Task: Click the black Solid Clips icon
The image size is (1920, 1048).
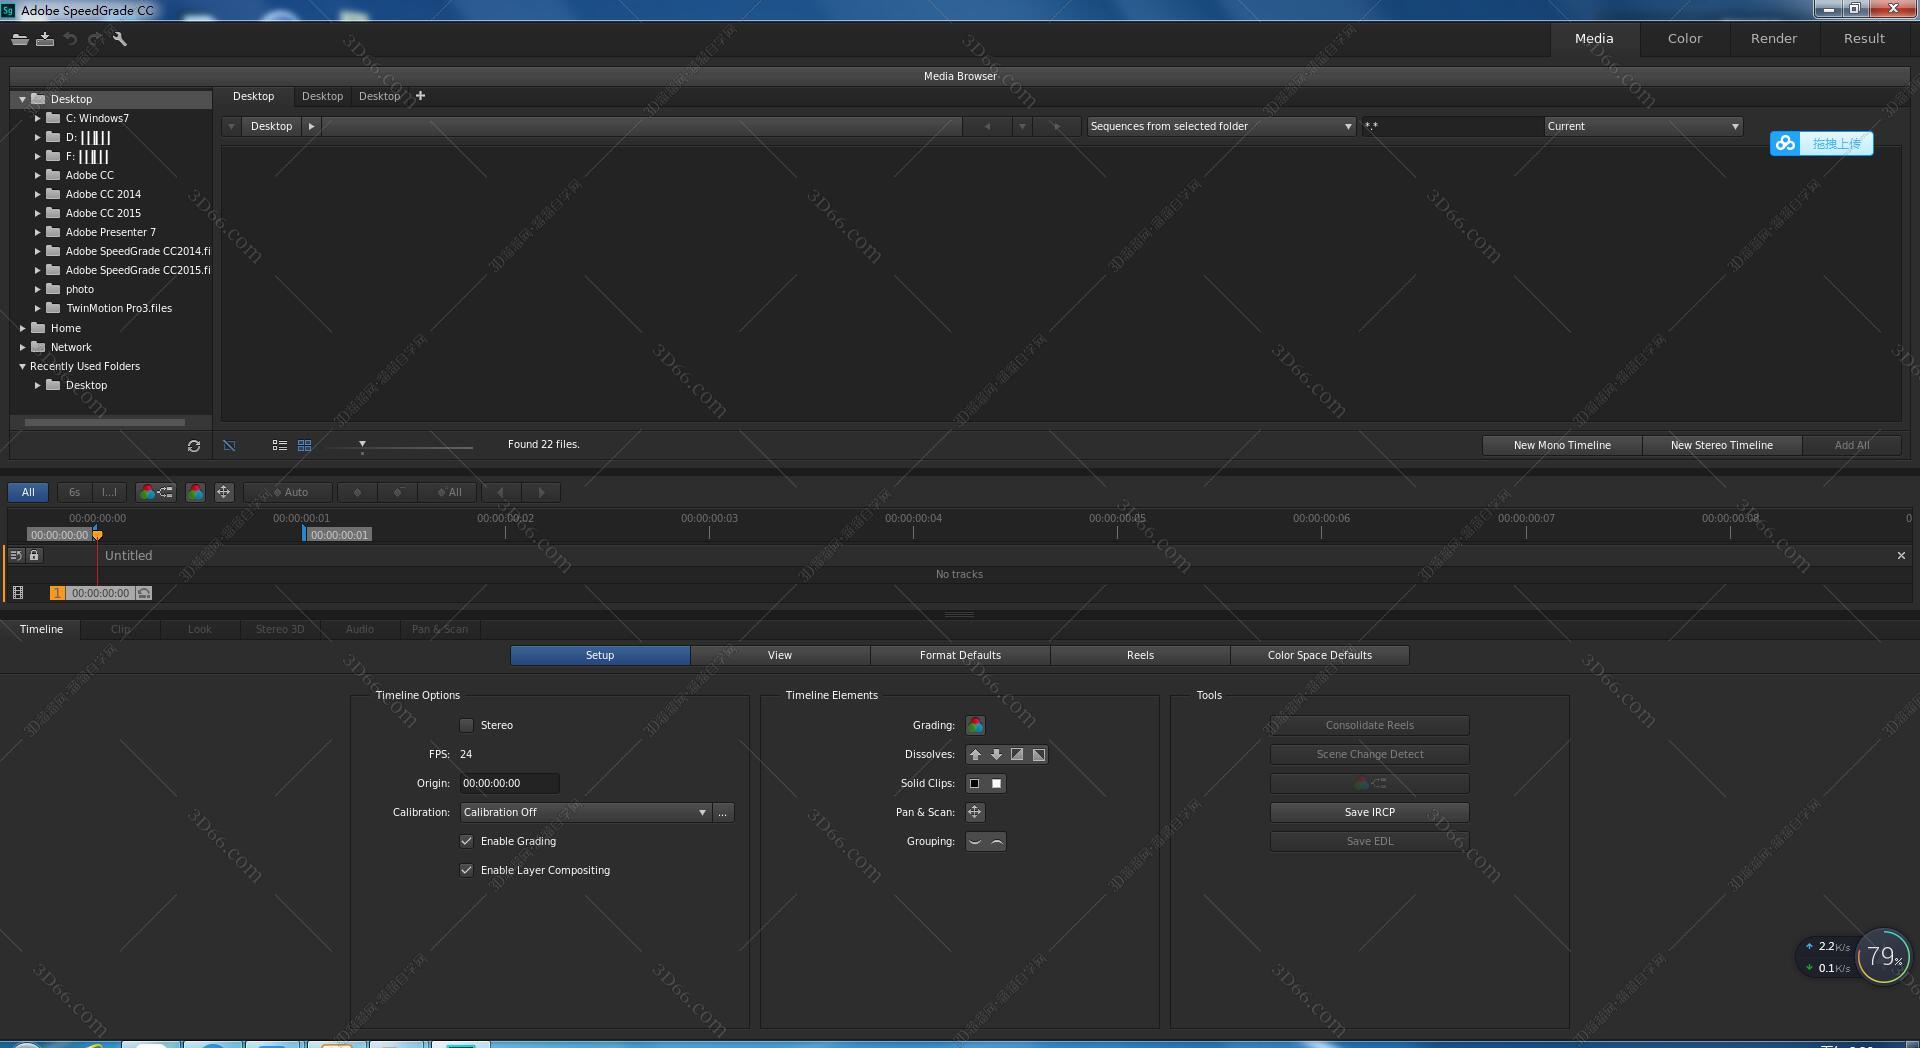Action: (x=975, y=783)
